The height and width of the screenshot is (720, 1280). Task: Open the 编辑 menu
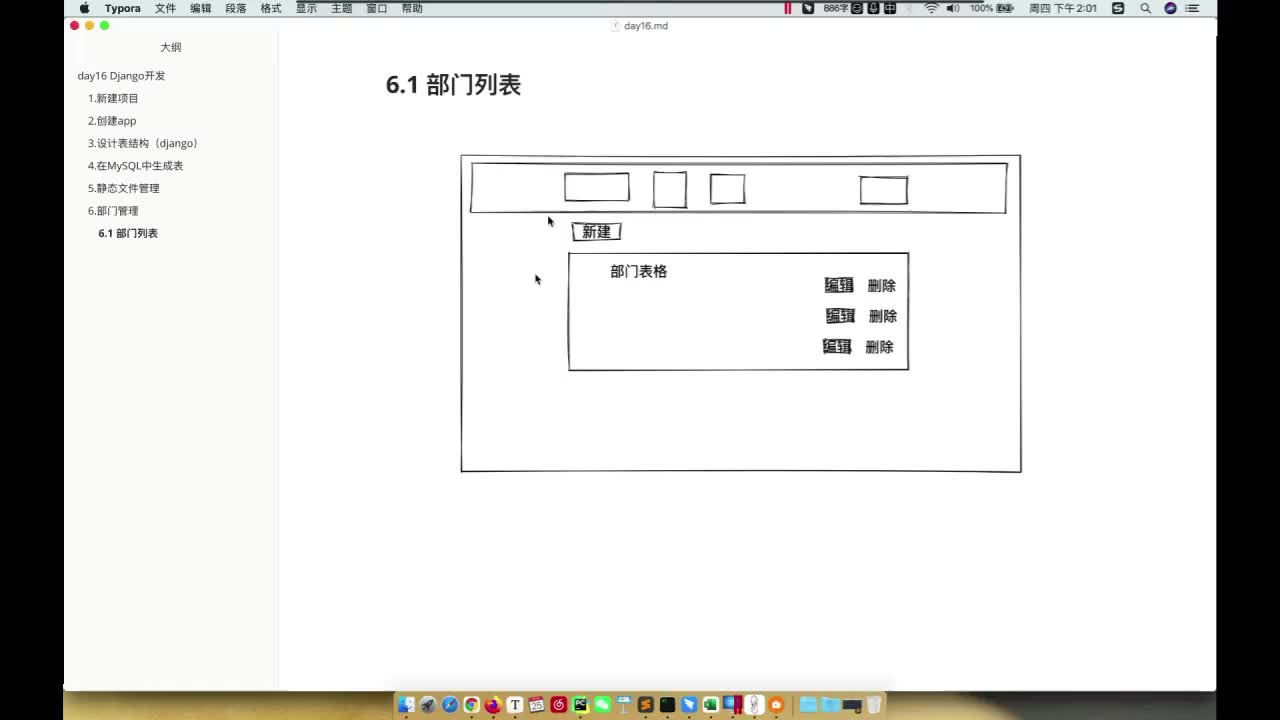[x=201, y=8]
